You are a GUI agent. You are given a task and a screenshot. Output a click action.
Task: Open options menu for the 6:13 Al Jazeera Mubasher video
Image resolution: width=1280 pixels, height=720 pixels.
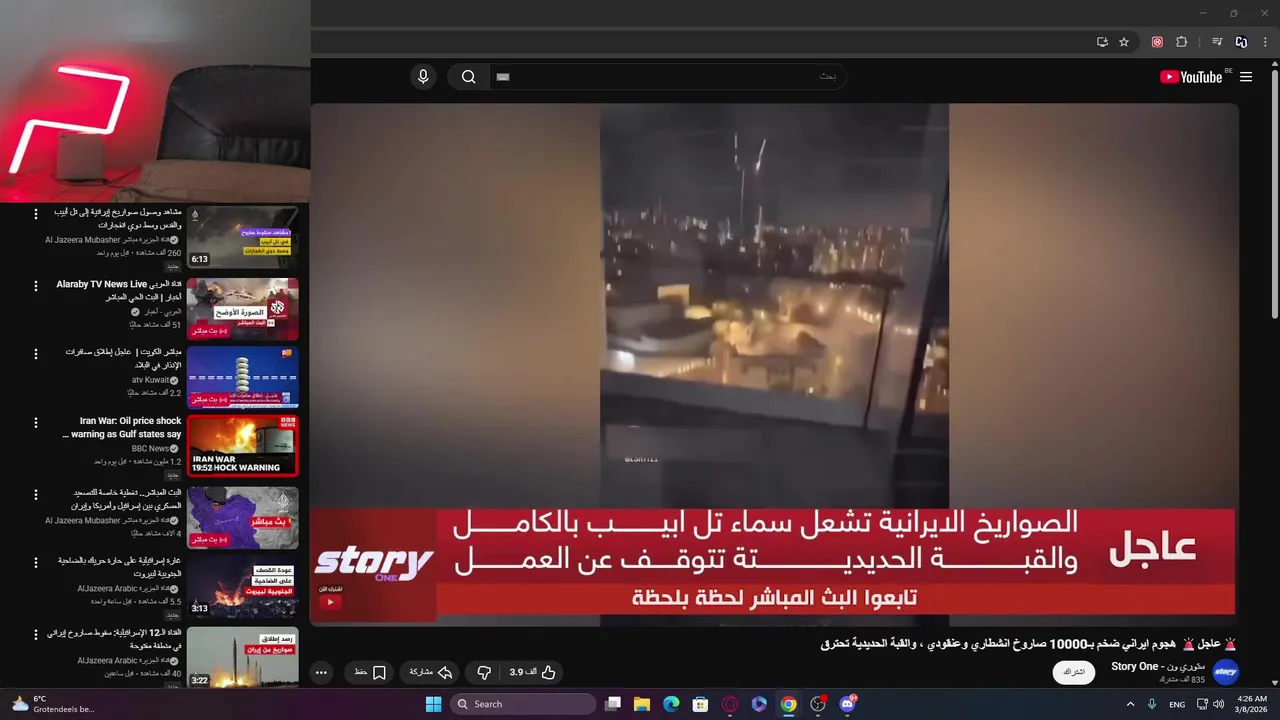pyautogui.click(x=36, y=214)
